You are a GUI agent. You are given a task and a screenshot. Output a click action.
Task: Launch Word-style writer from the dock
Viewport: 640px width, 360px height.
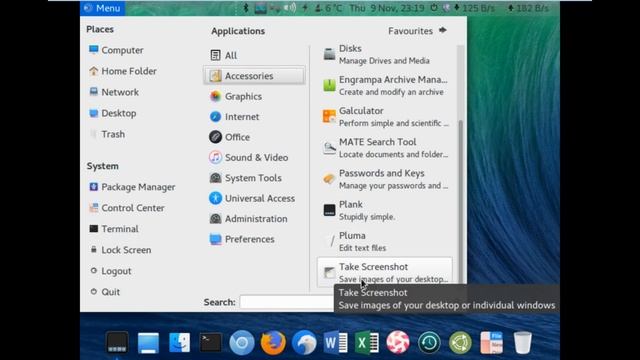coord(336,342)
